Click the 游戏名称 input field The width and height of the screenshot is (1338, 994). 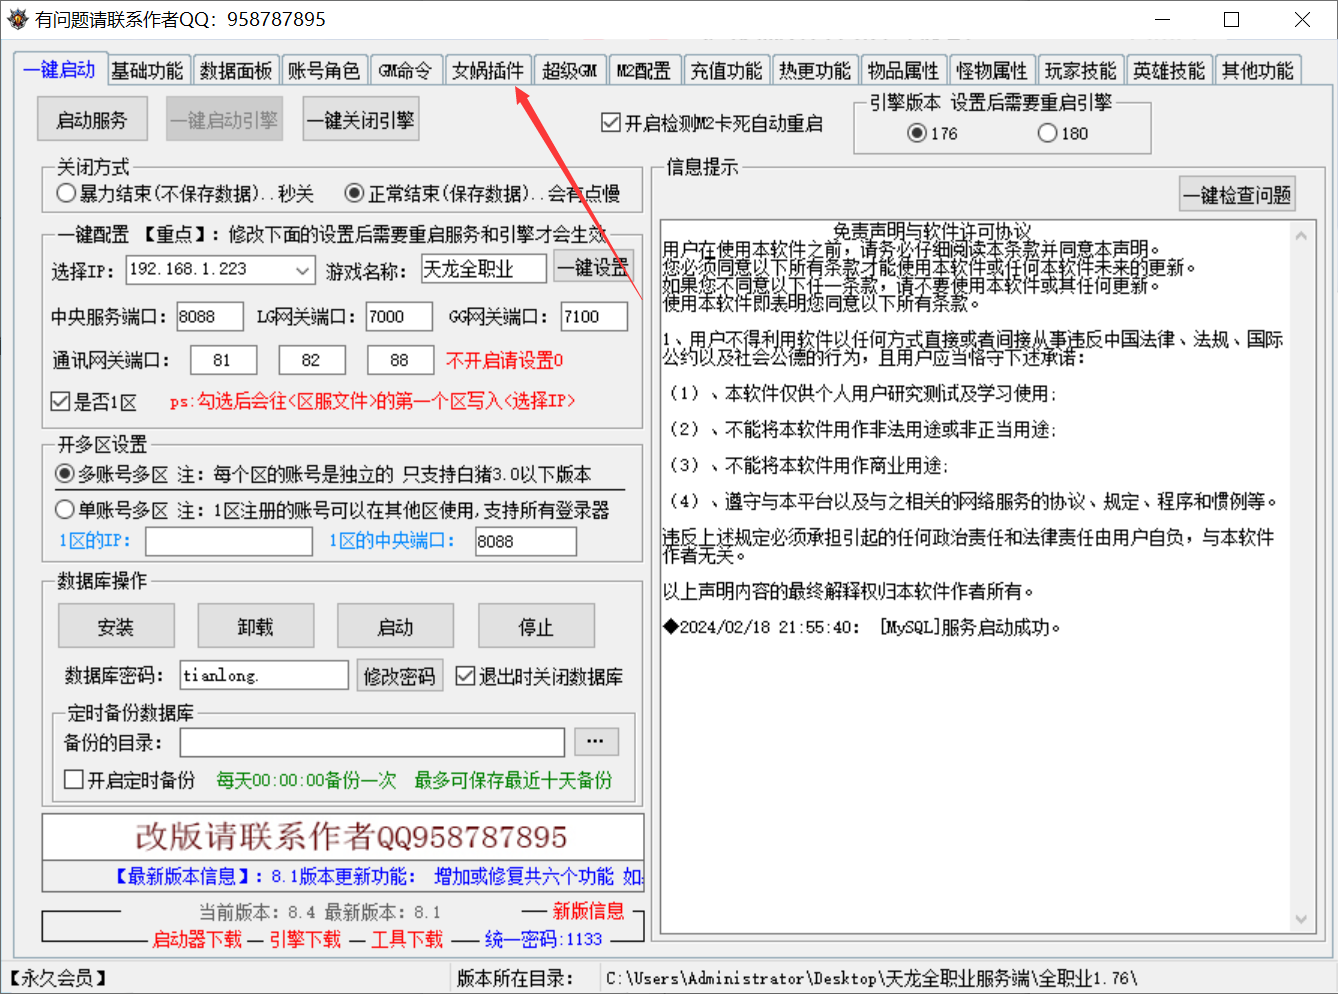(x=484, y=269)
